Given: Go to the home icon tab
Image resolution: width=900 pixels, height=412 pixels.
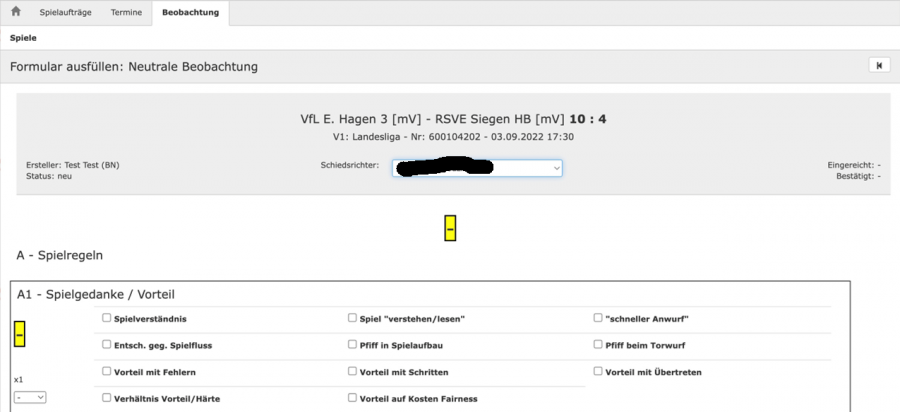Looking at the screenshot, I should [x=15, y=12].
